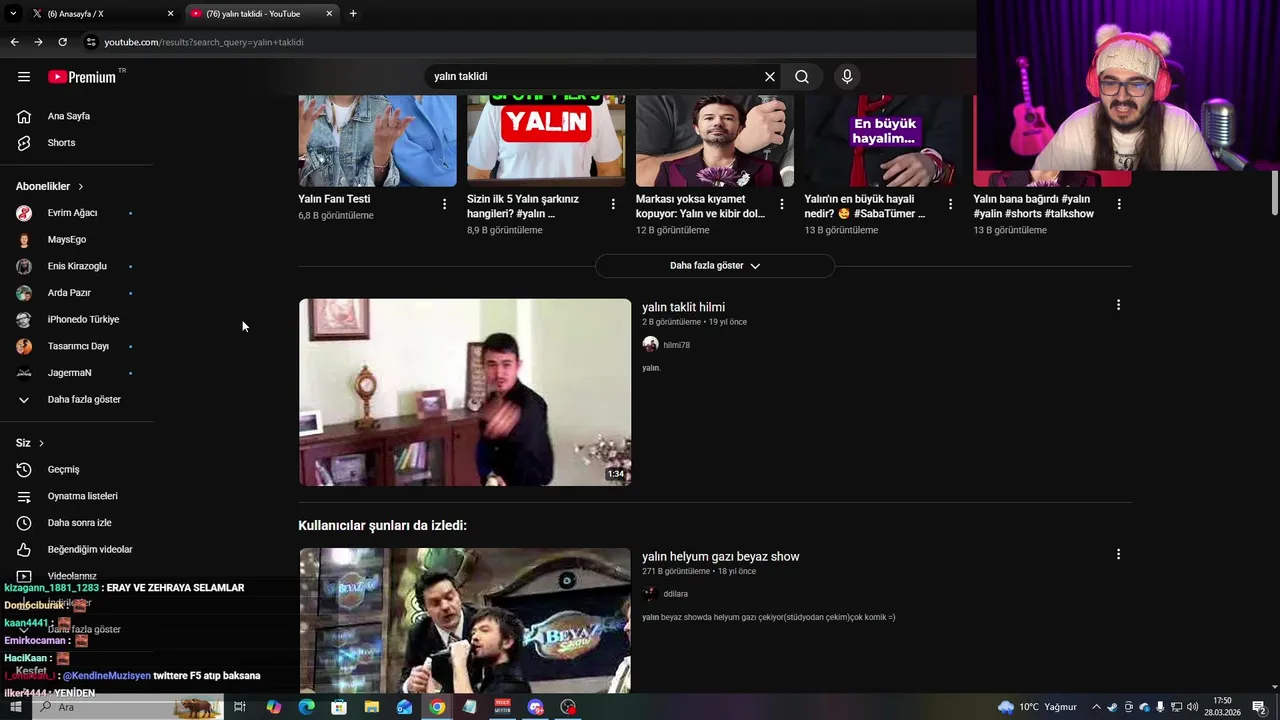Open options for 'Sizin ilk 5 Yalın' short

pyautogui.click(x=613, y=204)
